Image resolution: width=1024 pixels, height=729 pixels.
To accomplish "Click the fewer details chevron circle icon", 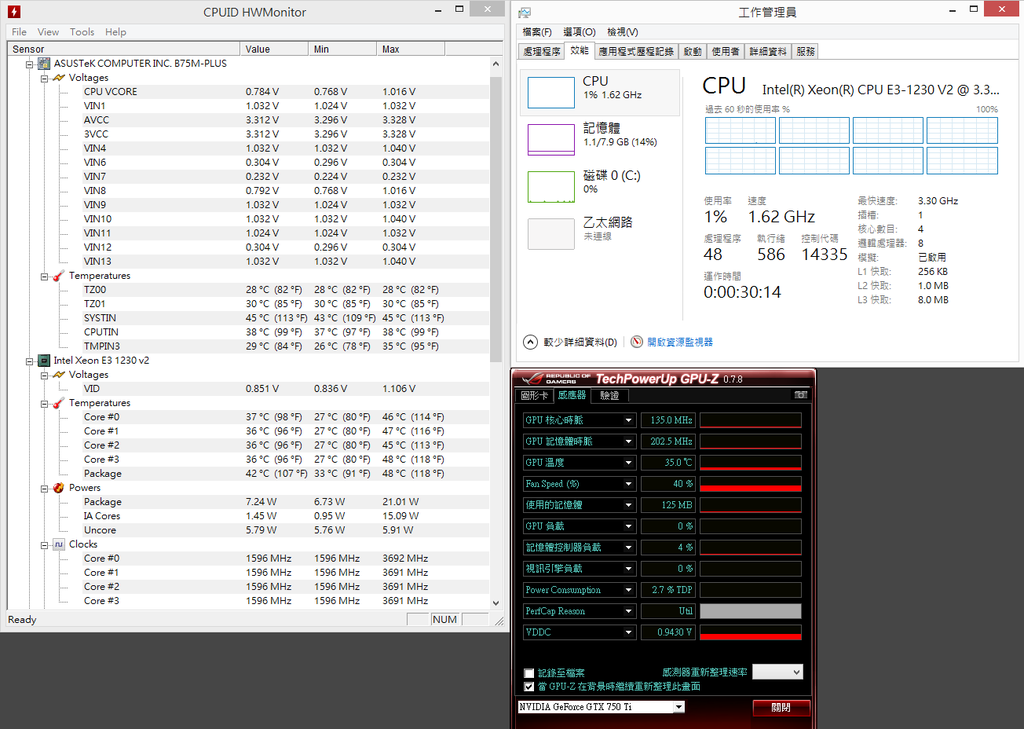I will click(530, 342).
